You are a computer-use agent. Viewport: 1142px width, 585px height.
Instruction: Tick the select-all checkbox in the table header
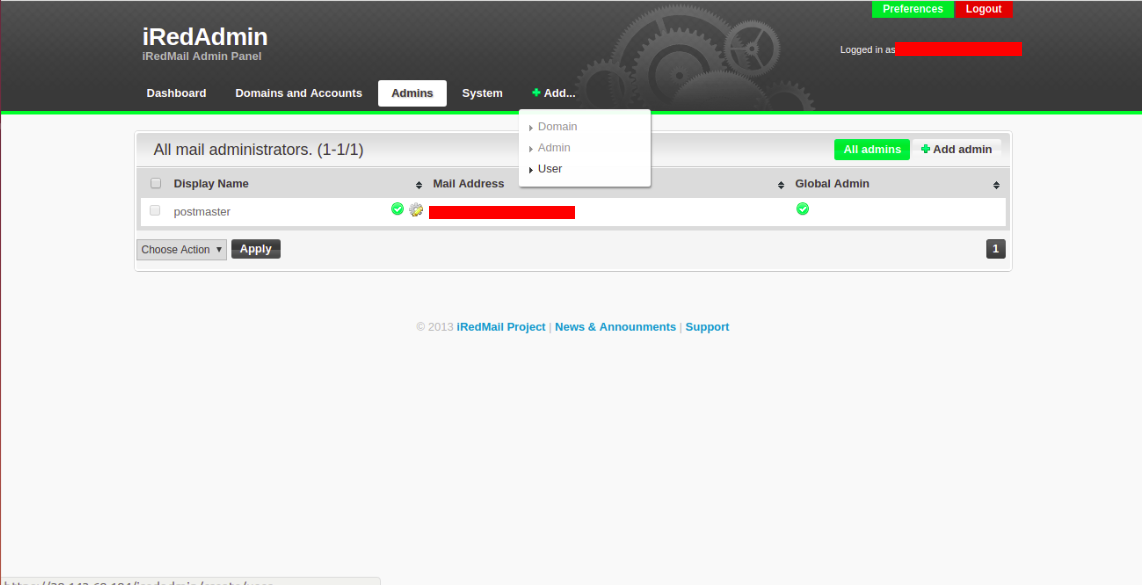click(x=155, y=184)
